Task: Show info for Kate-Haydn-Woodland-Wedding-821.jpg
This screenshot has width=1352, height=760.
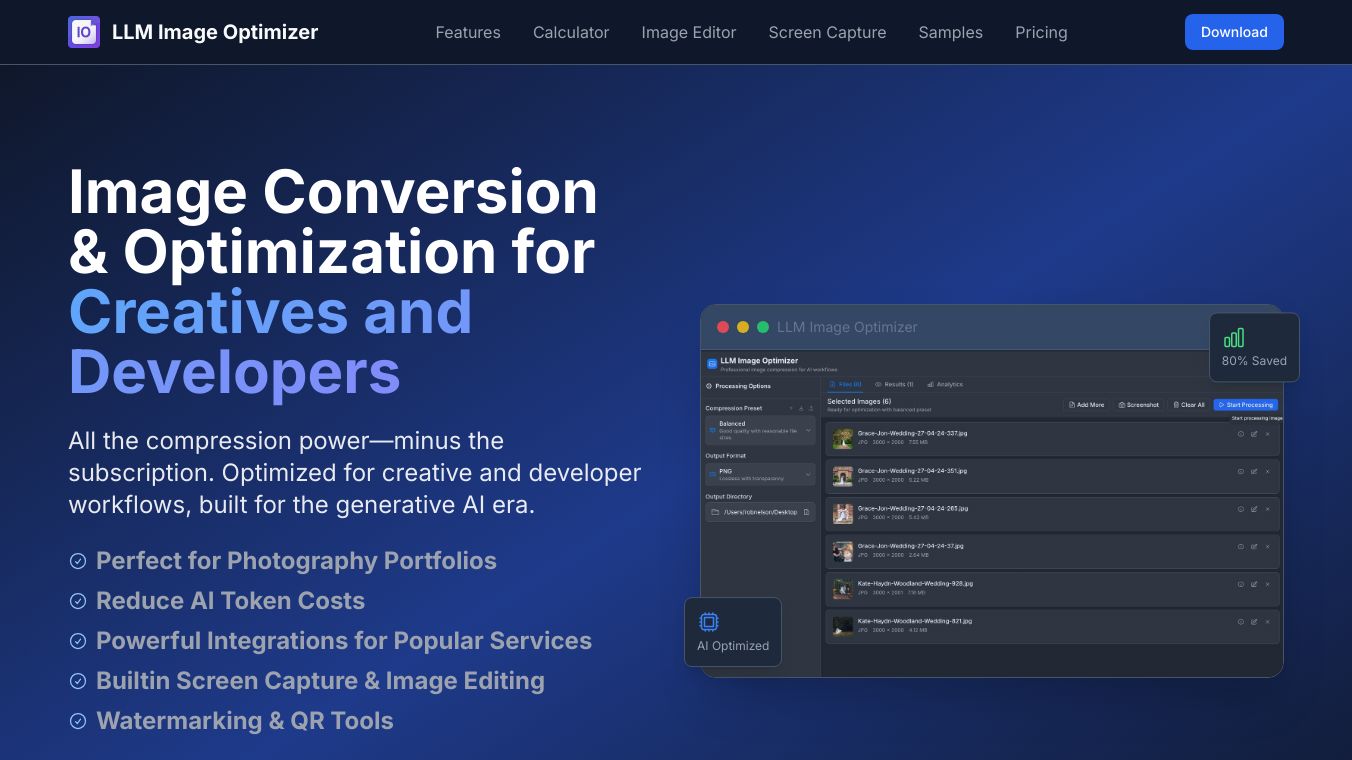Action: [x=1241, y=622]
